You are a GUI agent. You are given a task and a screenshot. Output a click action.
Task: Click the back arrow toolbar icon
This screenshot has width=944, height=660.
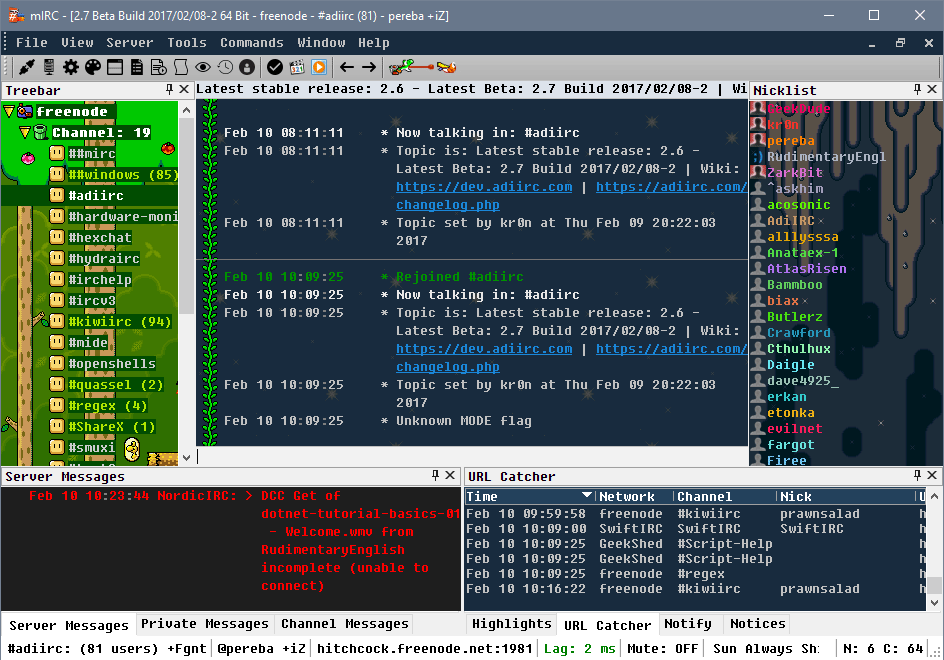[x=347, y=67]
